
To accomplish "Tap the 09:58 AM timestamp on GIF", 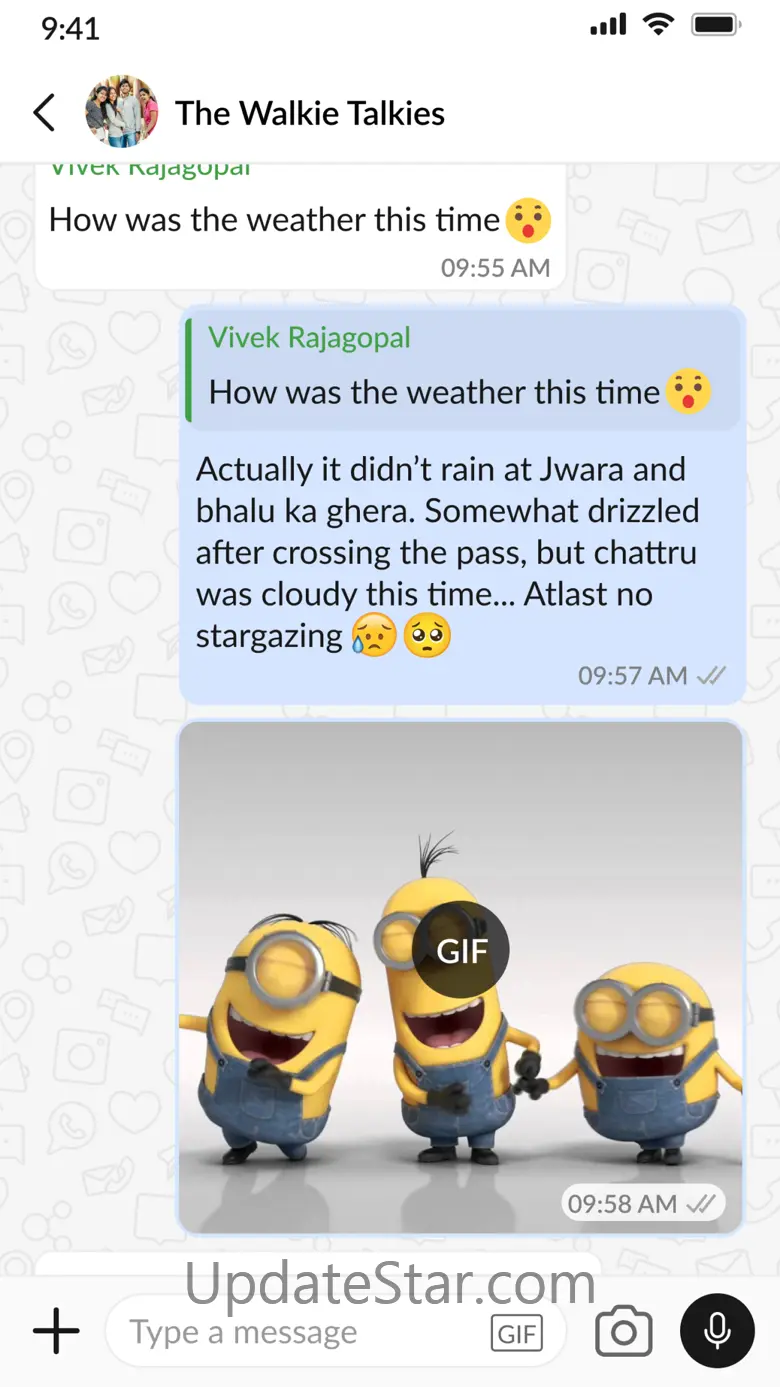I will tap(622, 1204).
